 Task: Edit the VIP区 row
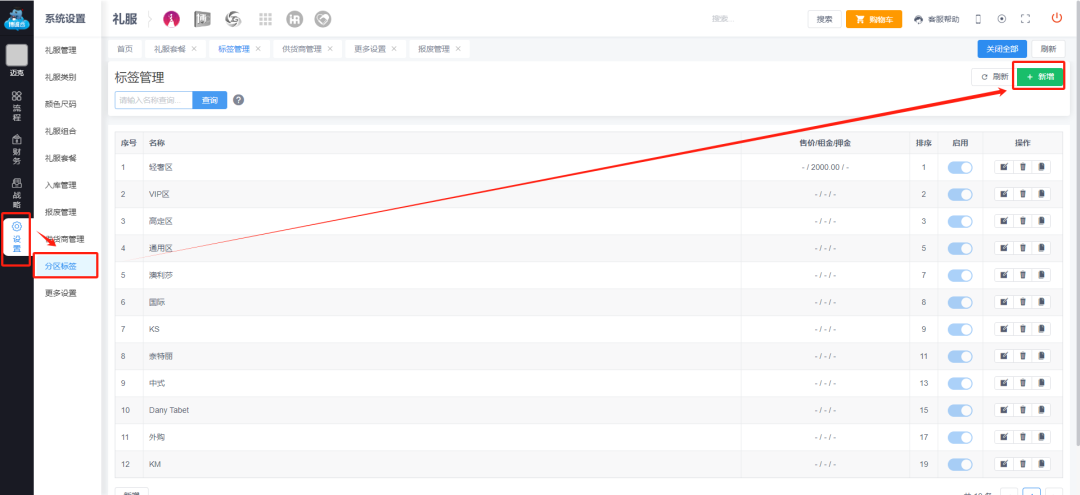[x=1004, y=194]
